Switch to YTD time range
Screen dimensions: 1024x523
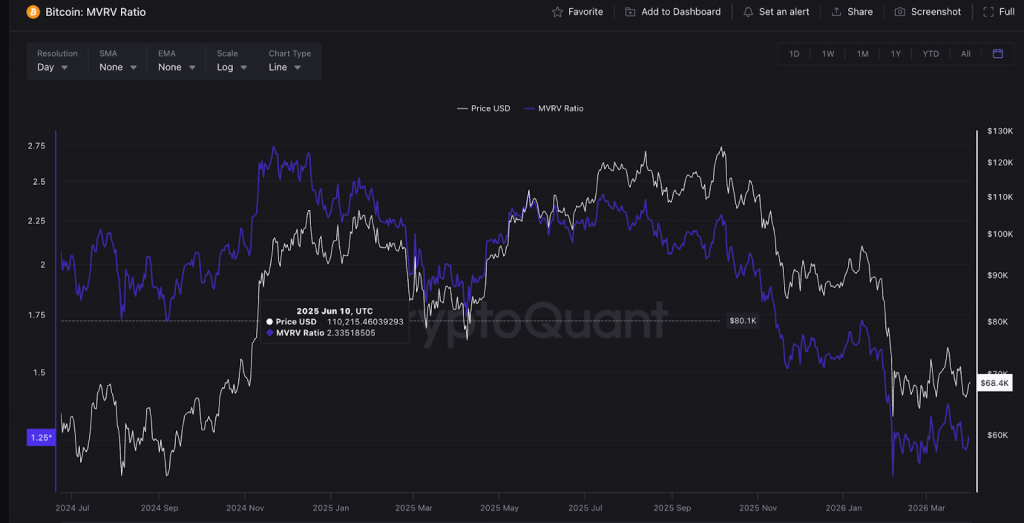(x=930, y=54)
